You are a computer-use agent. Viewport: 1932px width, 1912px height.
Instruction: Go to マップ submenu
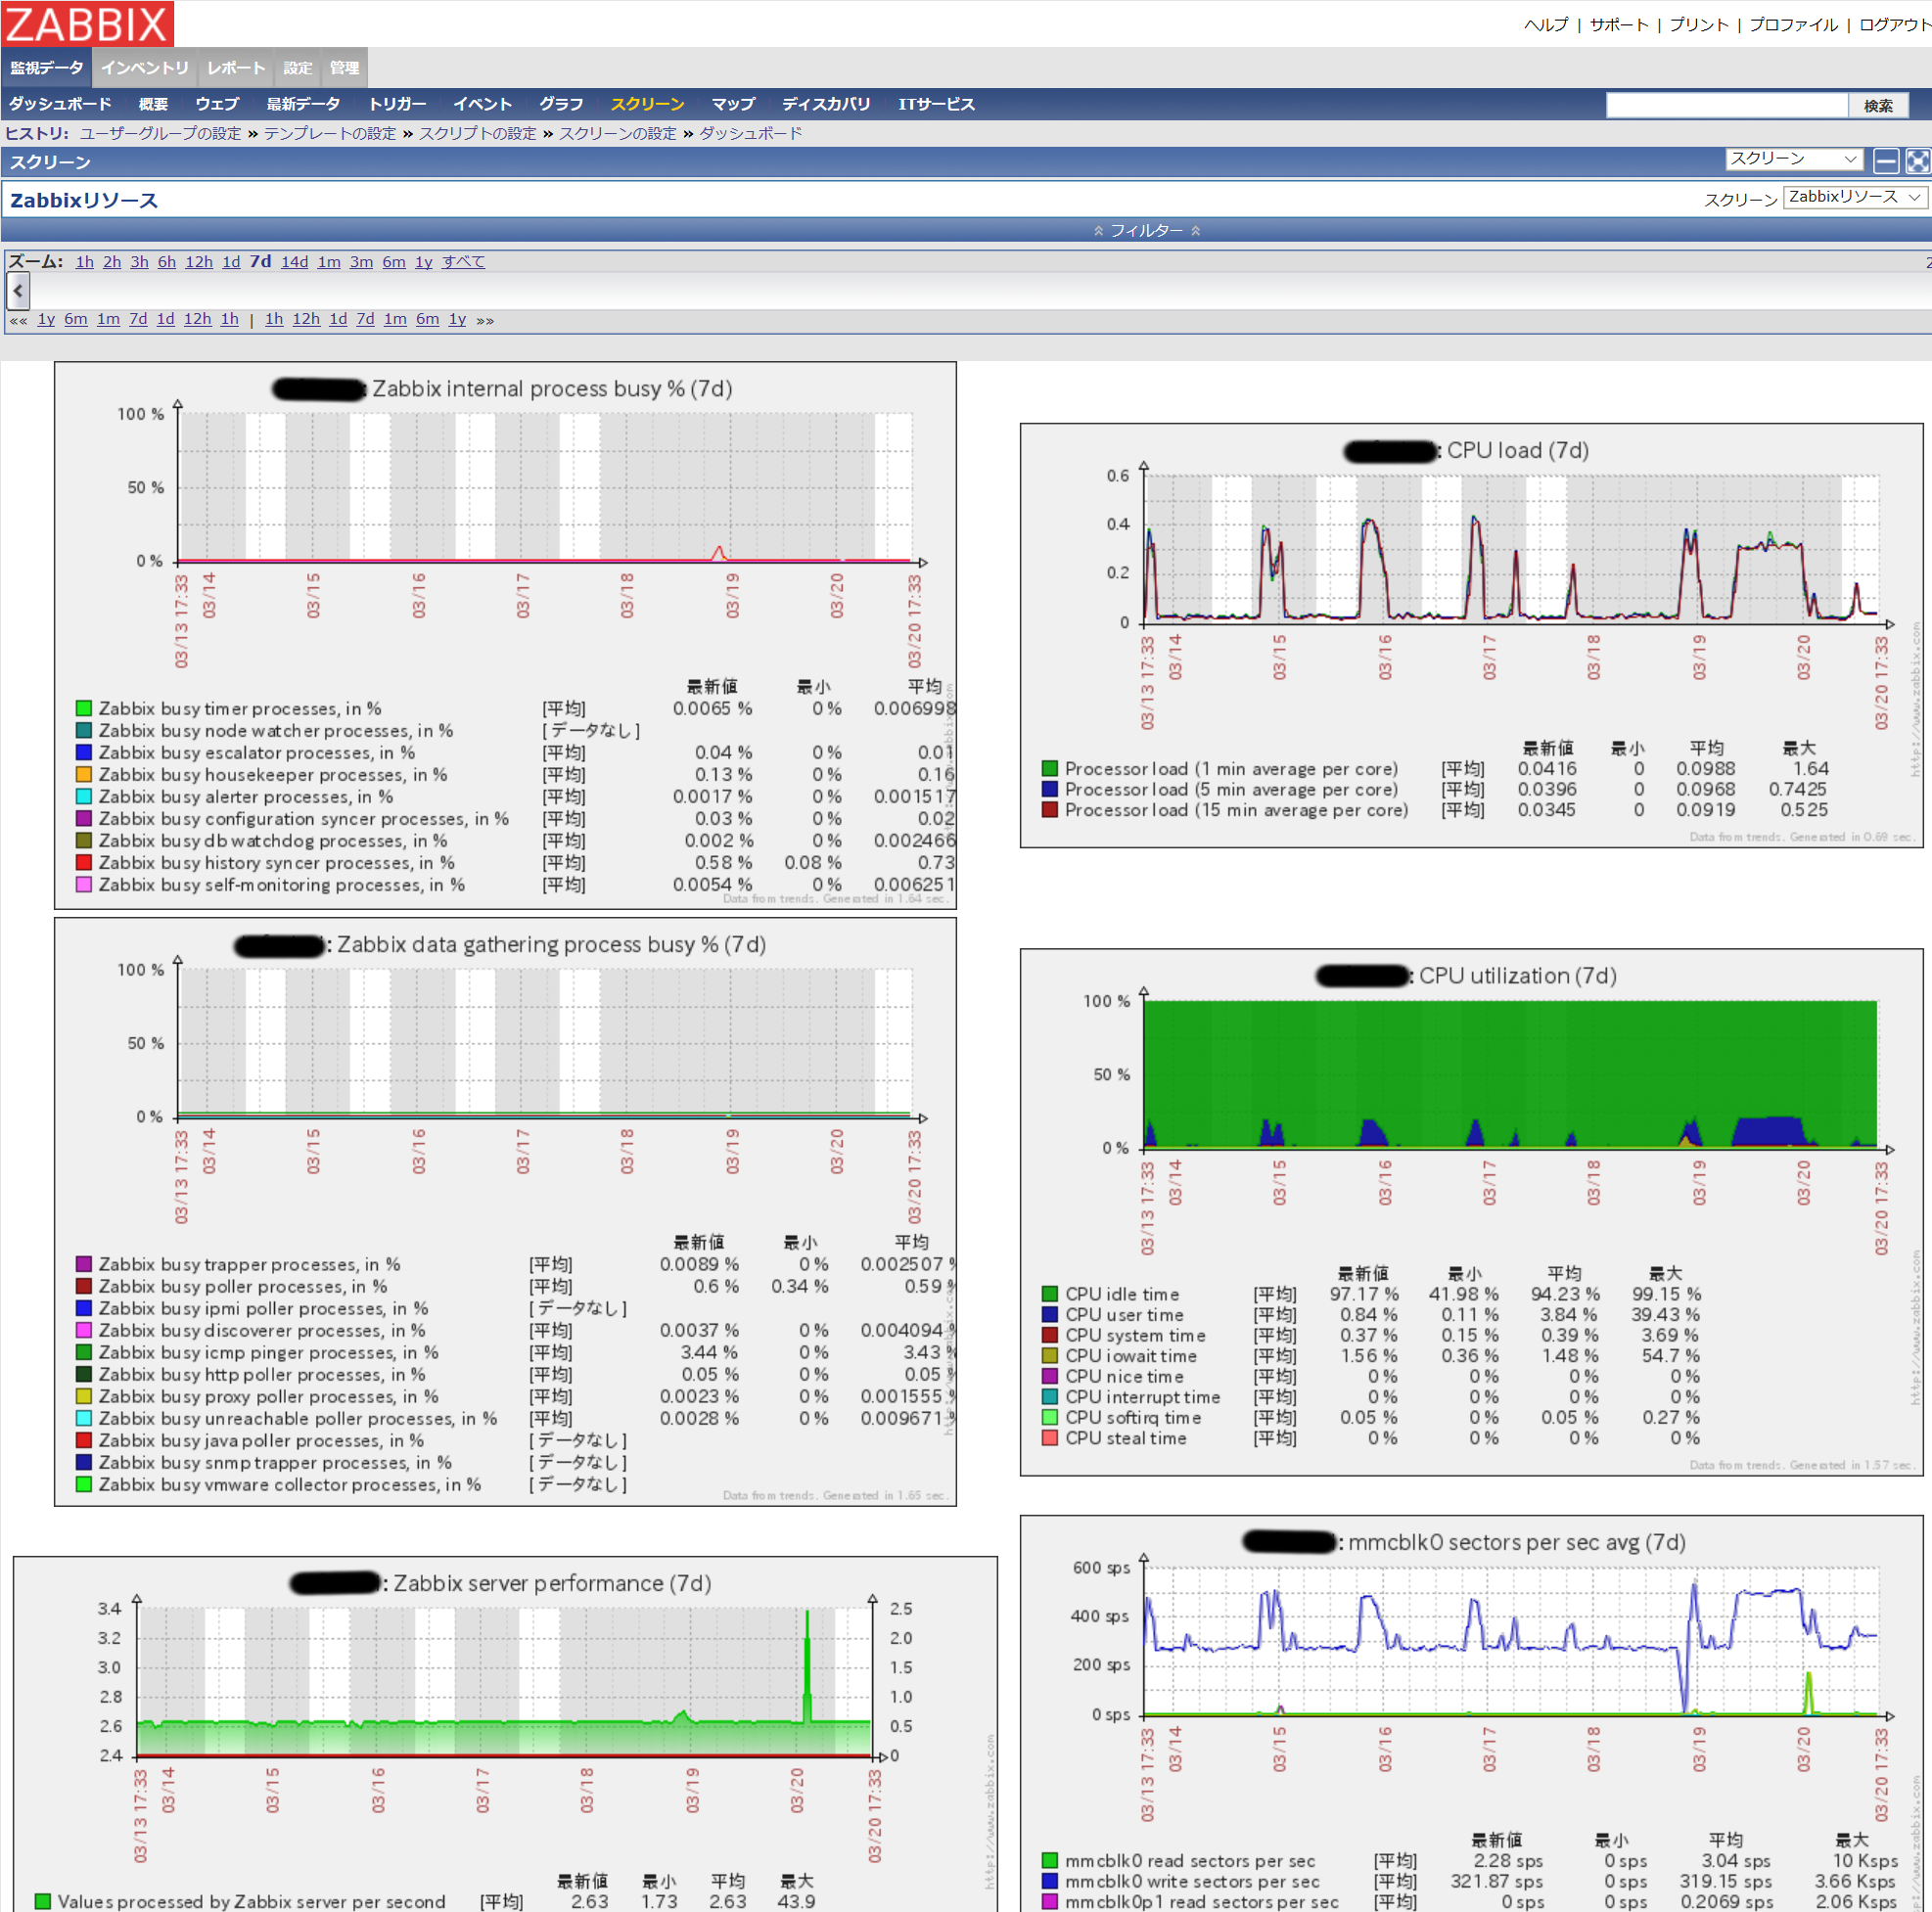click(x=733, y=104)
